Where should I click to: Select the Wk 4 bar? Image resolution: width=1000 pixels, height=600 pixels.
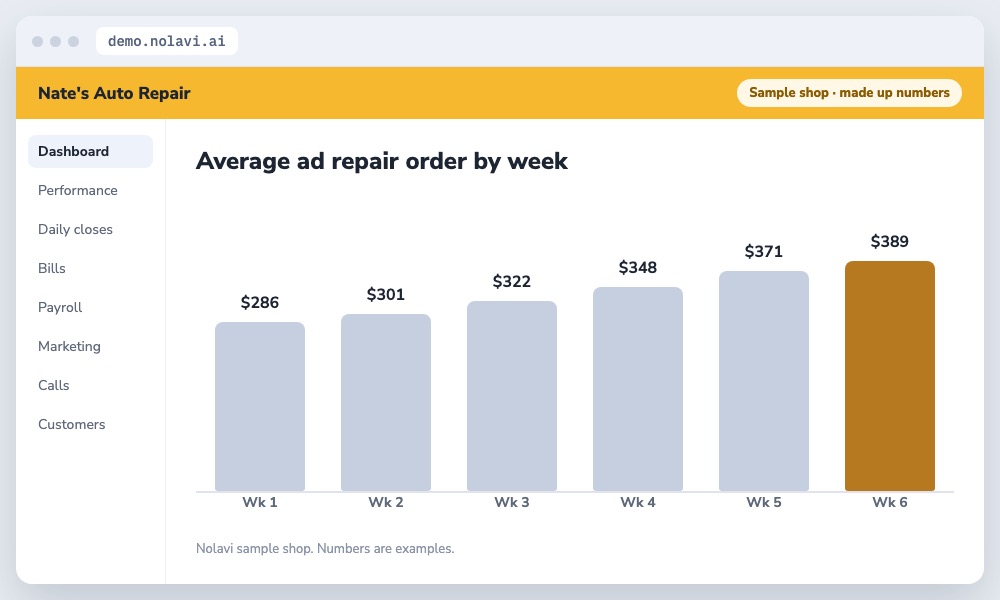click(x=638, y=389)
